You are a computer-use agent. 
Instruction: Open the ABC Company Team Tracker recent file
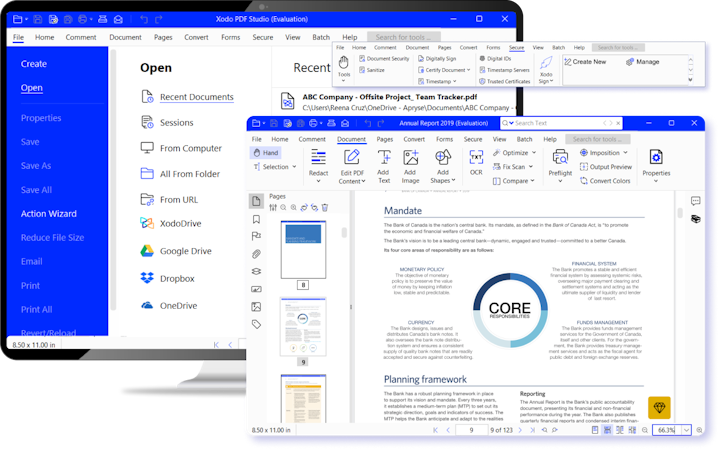(398, 102)
